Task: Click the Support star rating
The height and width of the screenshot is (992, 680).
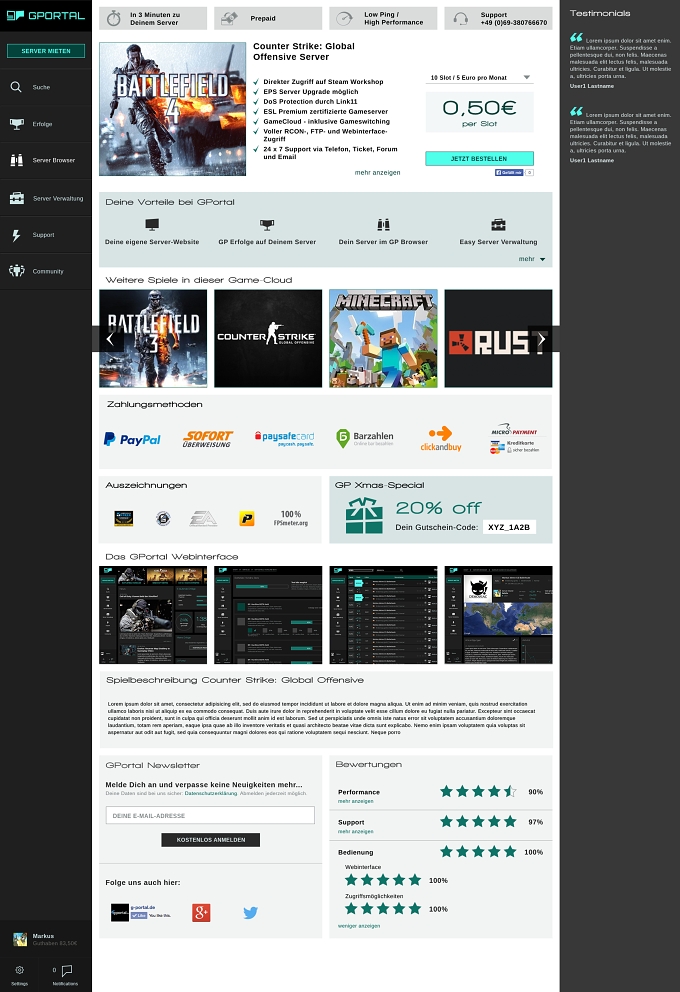Action: click(x=478, y=821)
